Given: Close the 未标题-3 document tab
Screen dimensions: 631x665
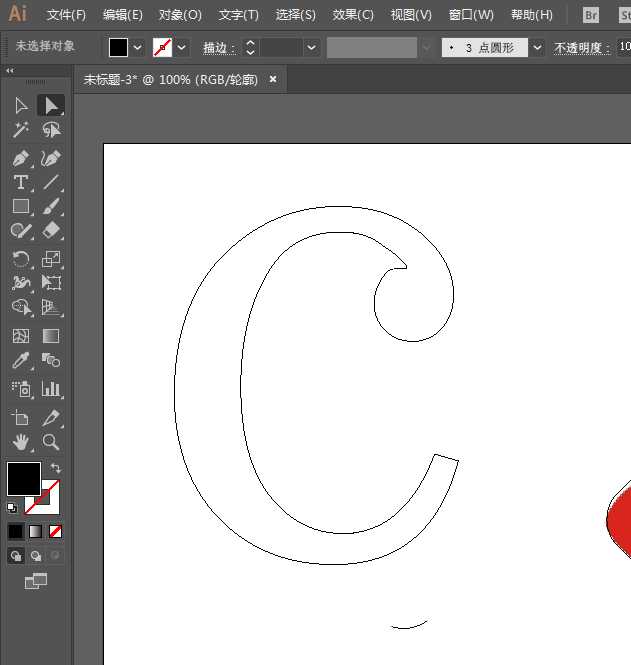Looking at the screenshot, I should click(273, 79).
